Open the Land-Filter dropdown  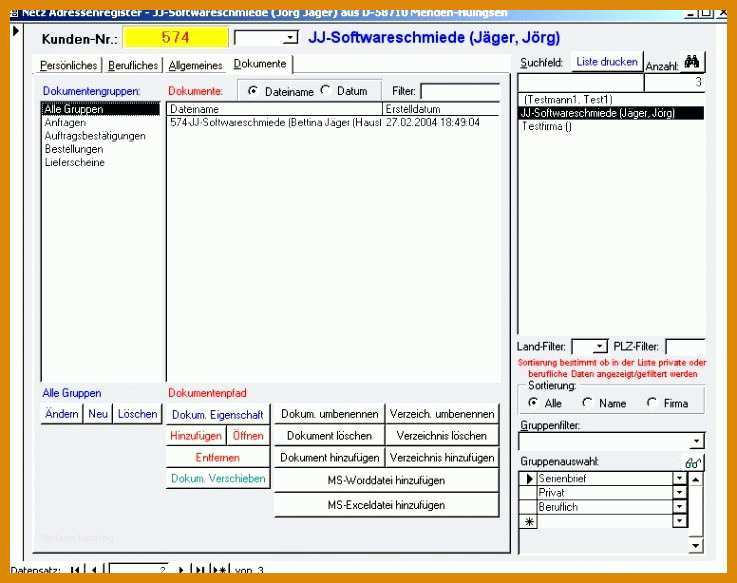click(600, 347)
